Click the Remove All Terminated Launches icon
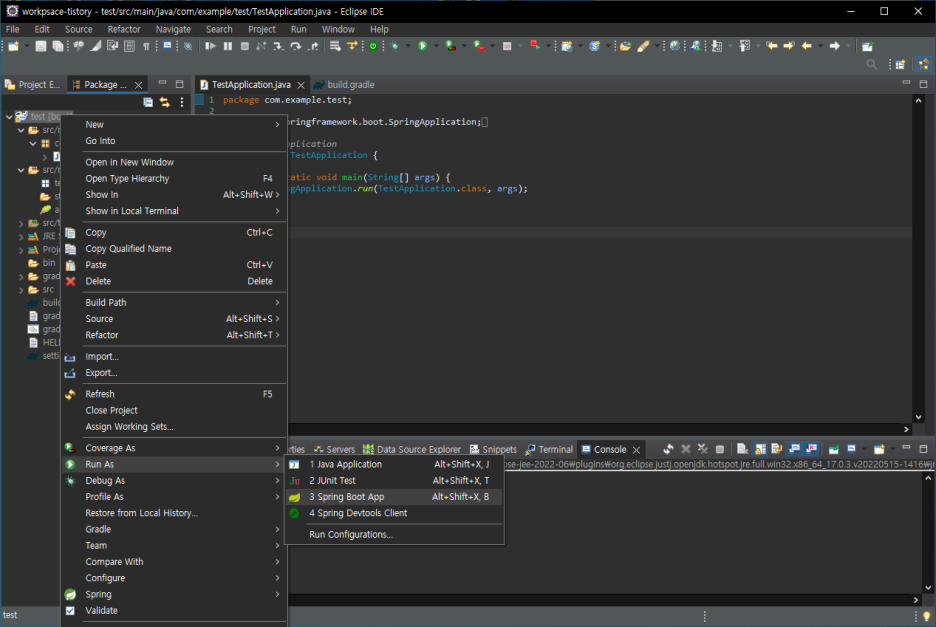This screenshot has width=936, height=627. click(703, 449)
